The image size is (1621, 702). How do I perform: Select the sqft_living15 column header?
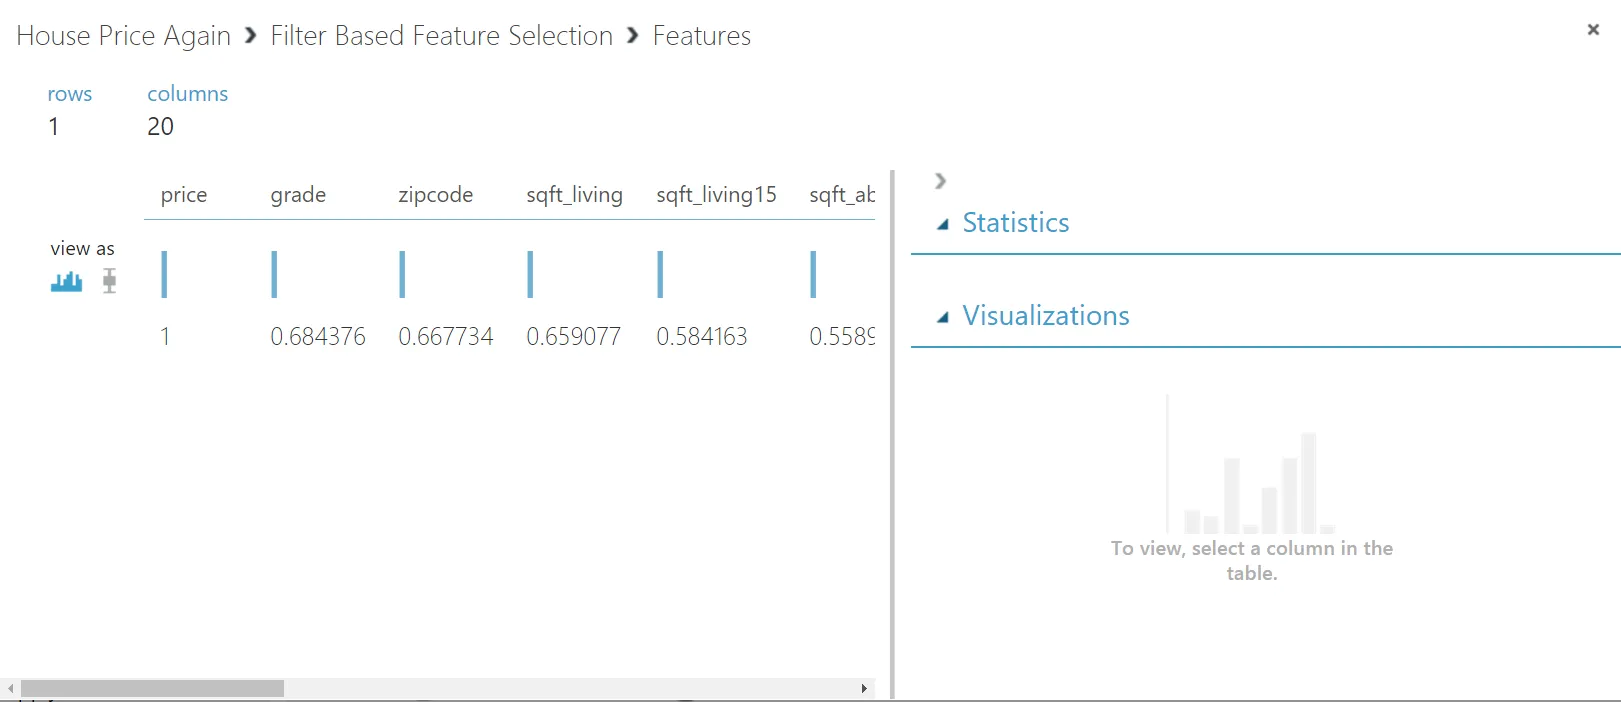[x=716, y=195]
